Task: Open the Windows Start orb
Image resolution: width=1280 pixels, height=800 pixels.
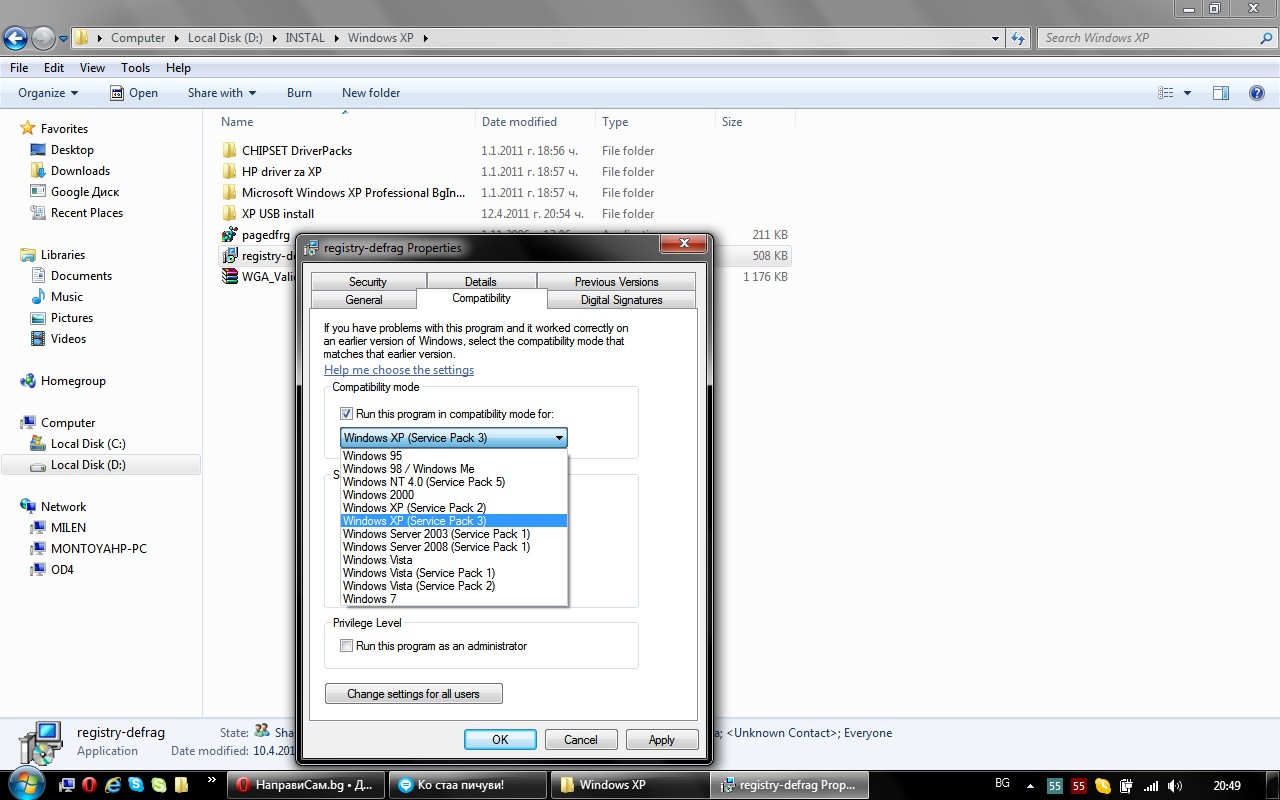Action: 26,782
